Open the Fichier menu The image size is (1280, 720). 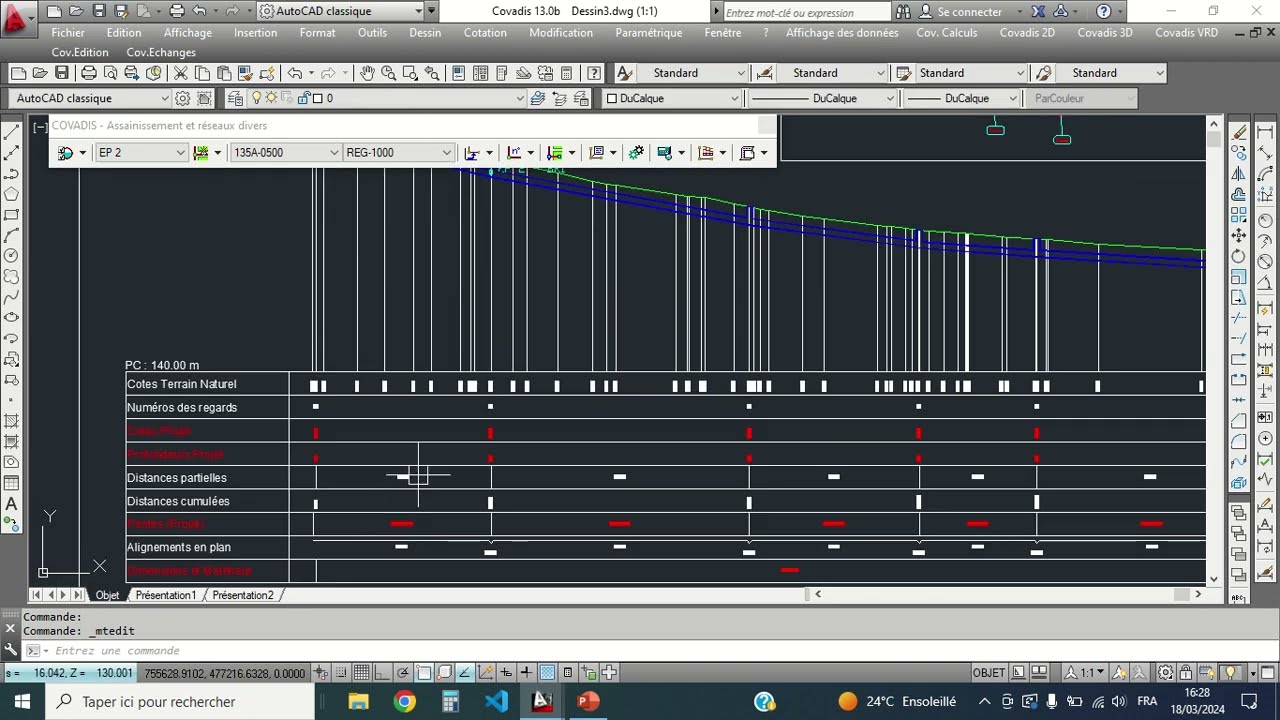pos(68,32)
